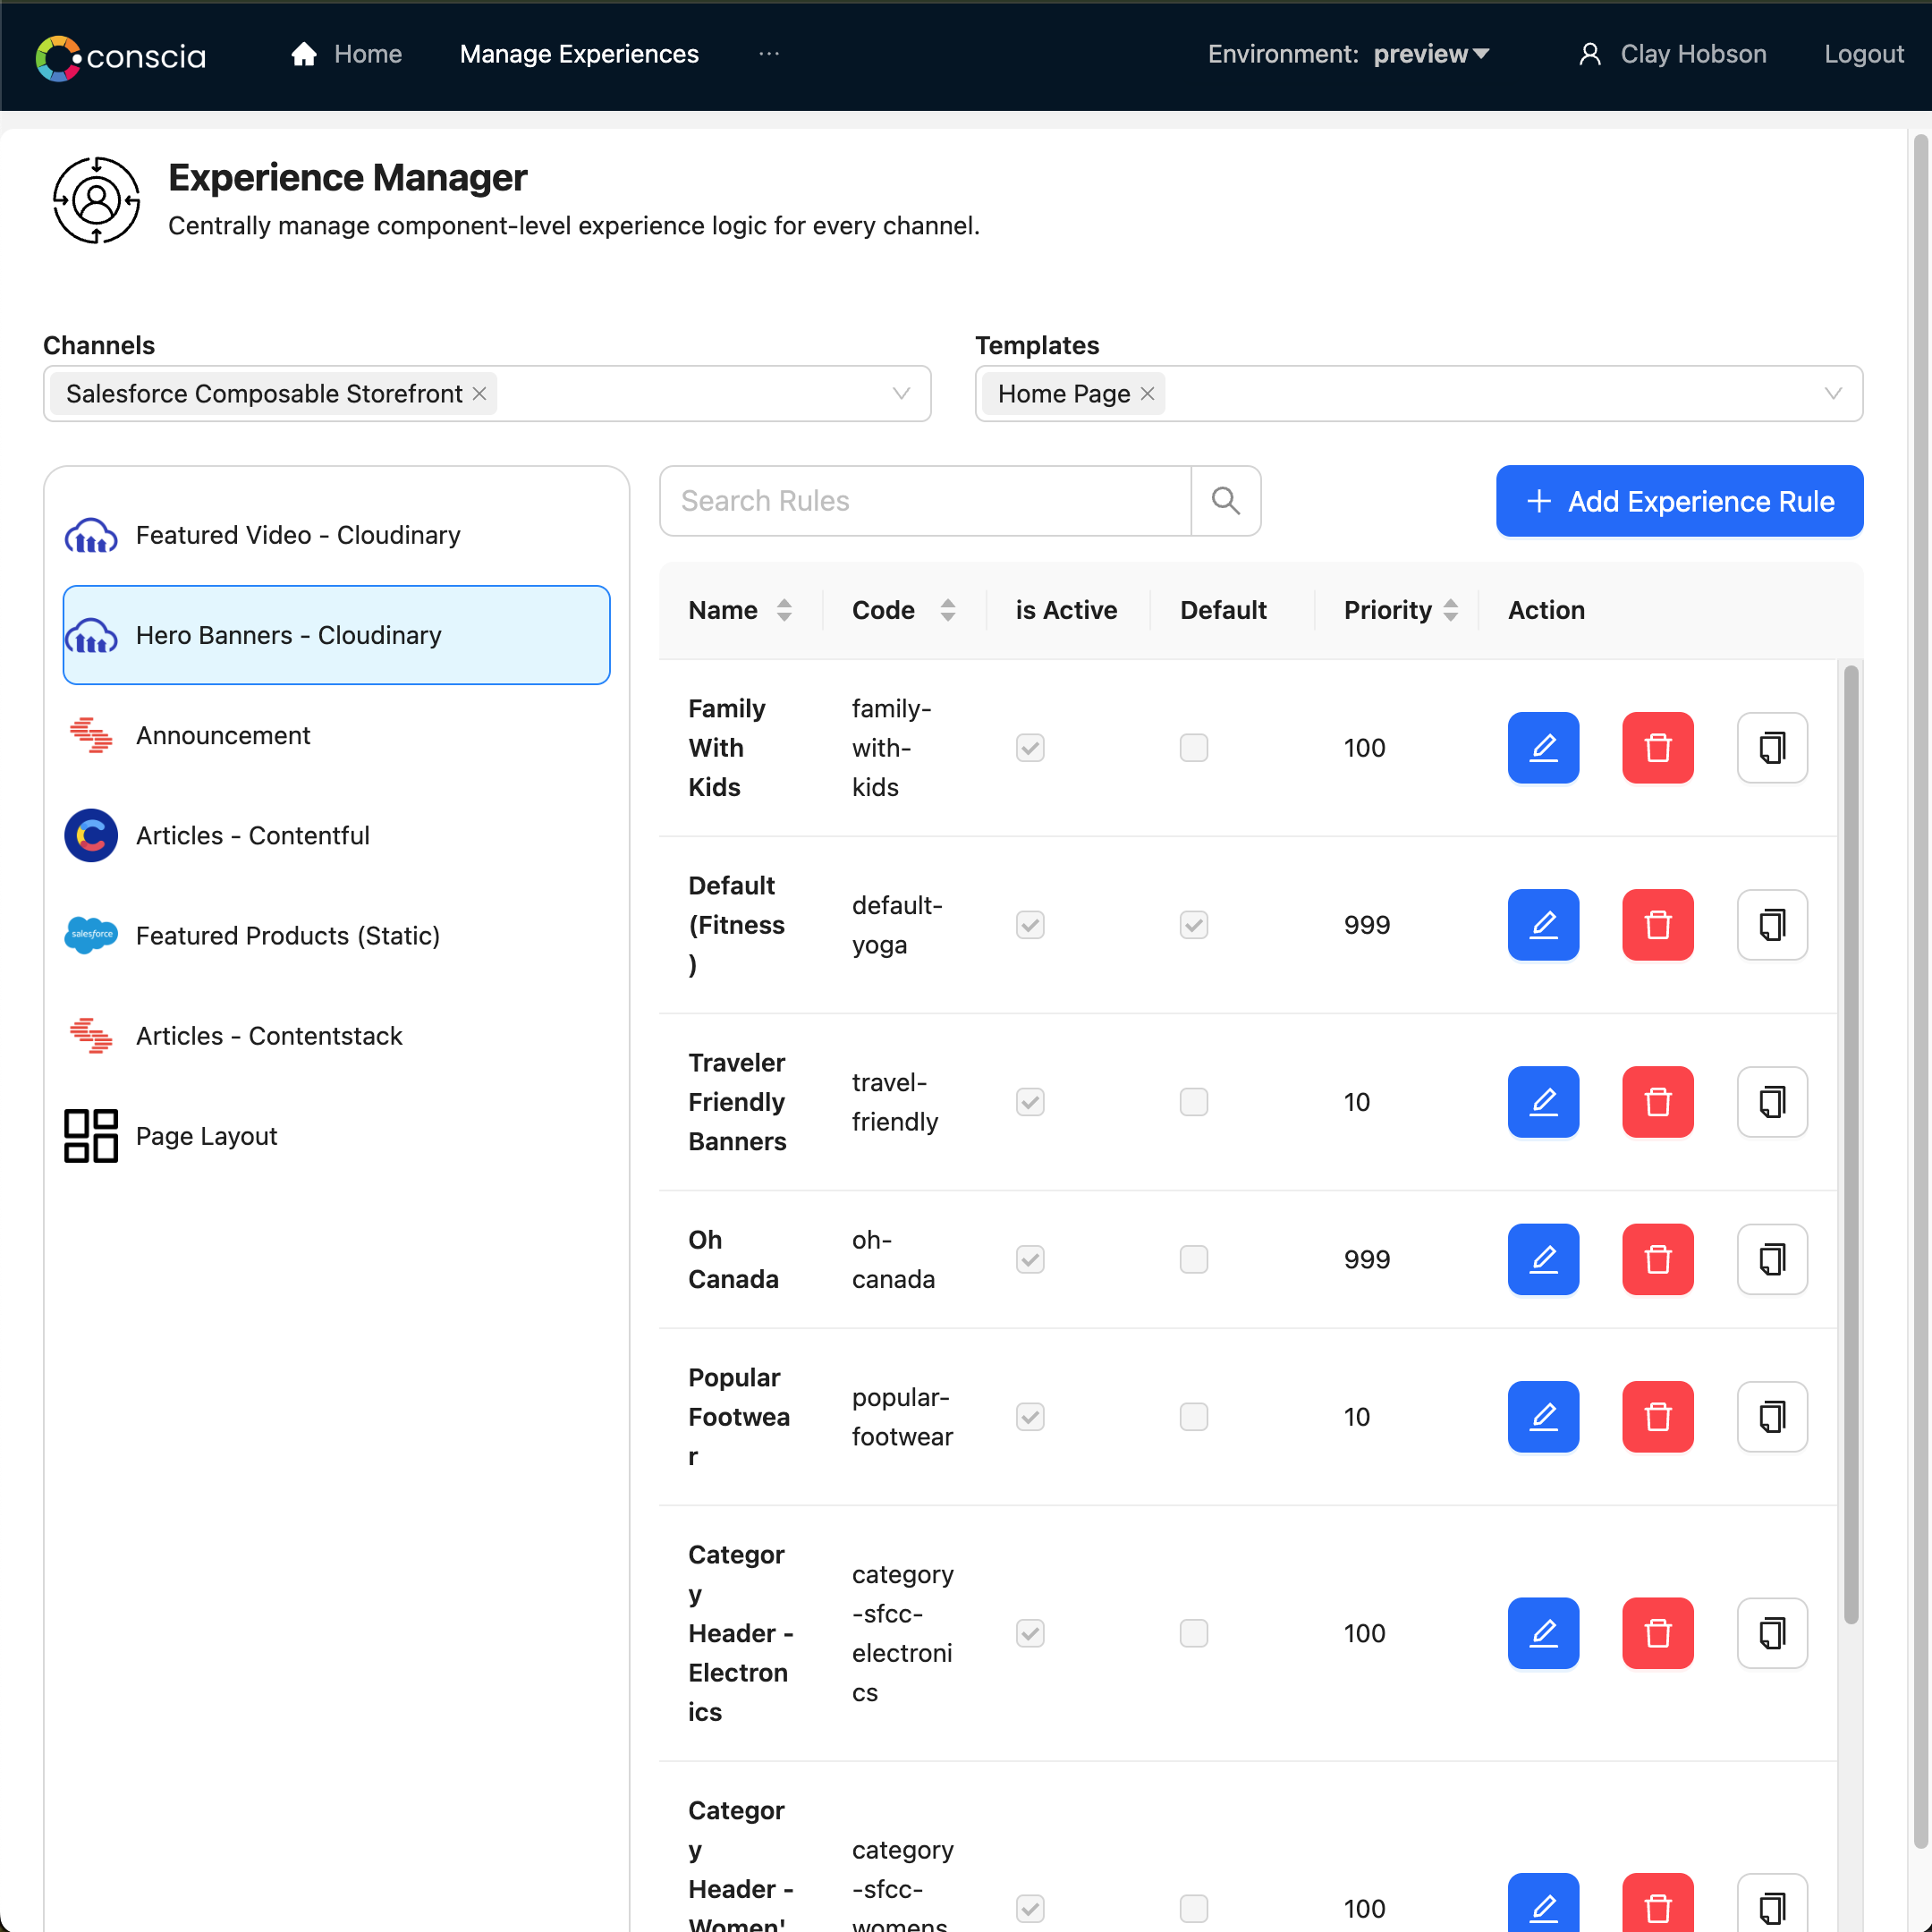The width and height of the screenshot is (1932, 1932).
Task: Enable Default checkbox for Family With Kids
Action: 1194,747
